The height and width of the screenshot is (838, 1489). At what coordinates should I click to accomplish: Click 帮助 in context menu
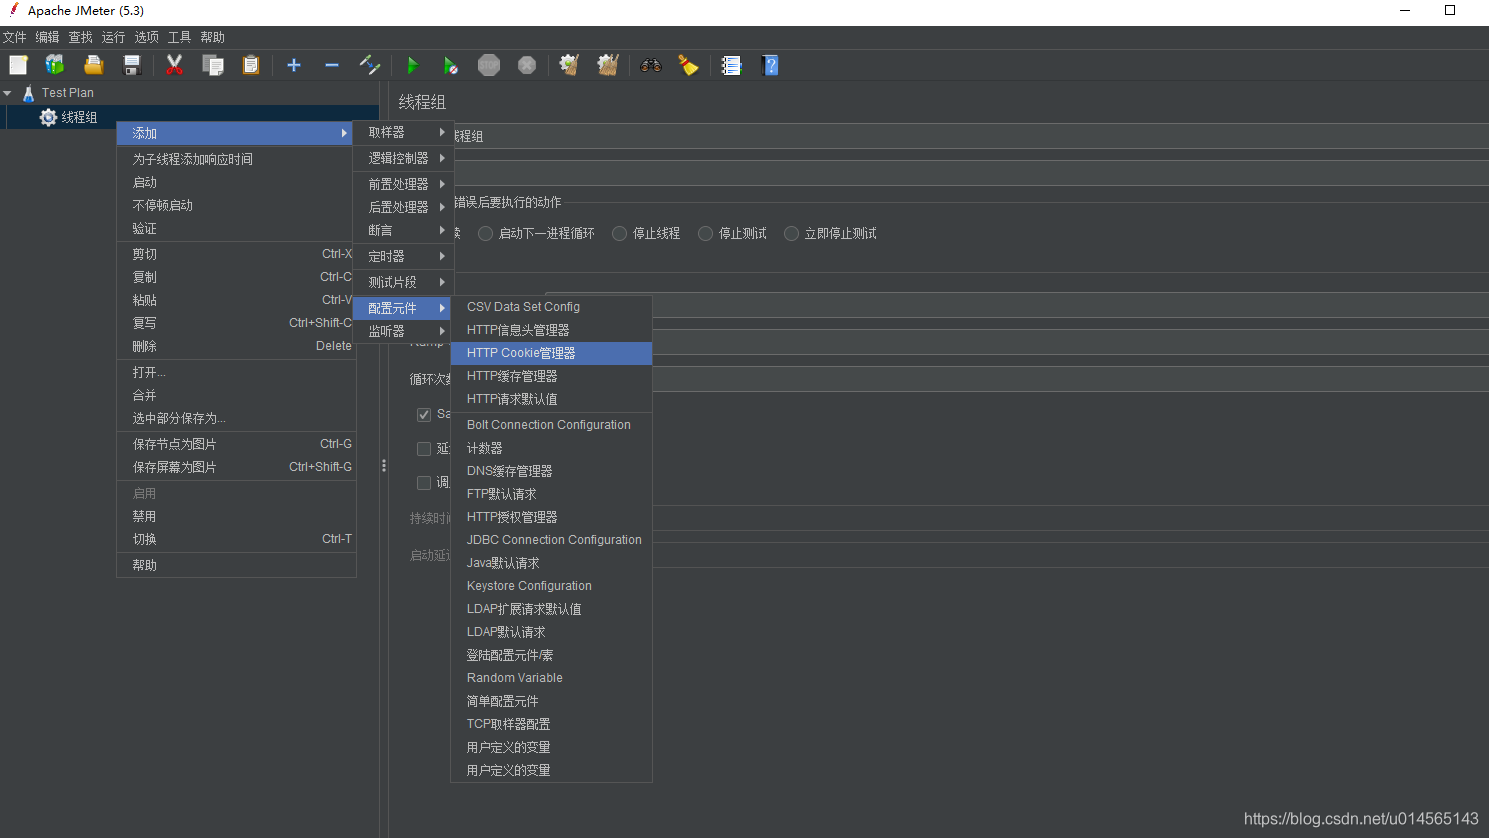[x=236, y=565]
